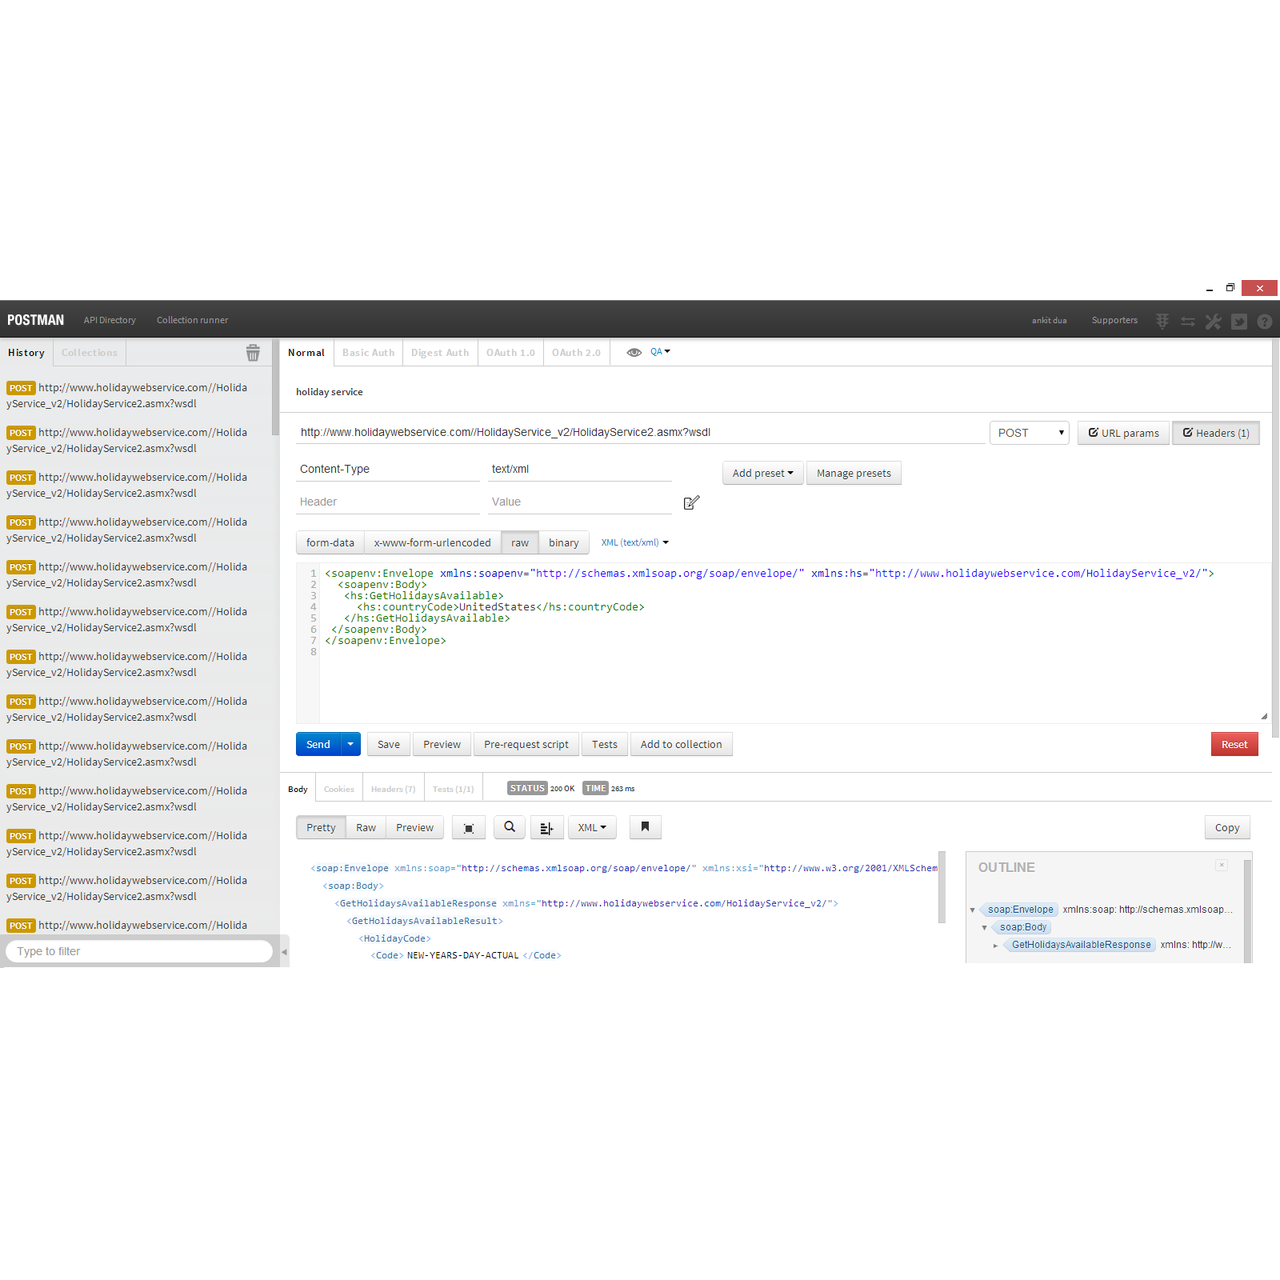The image size is (1280, 1280).
Task: Open settings via the wrench icon
Action: (x=1213, y=321)
